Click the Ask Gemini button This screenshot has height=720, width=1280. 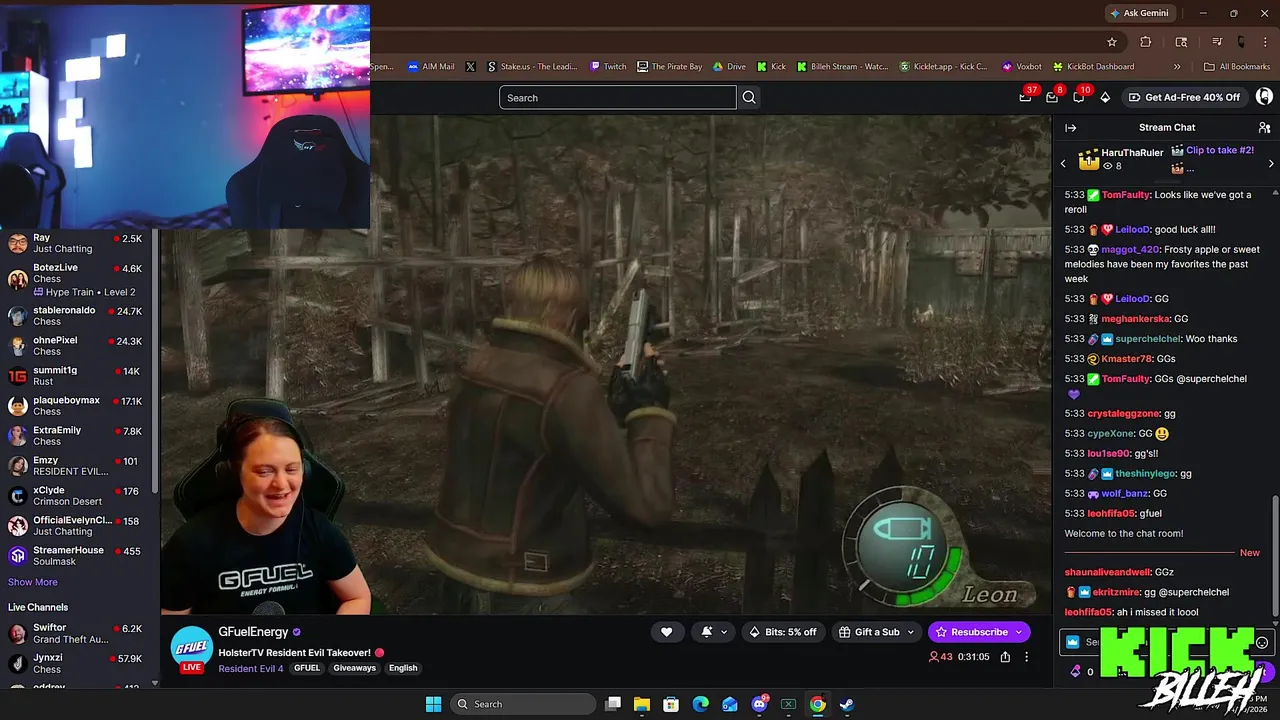click(1139, 13)
